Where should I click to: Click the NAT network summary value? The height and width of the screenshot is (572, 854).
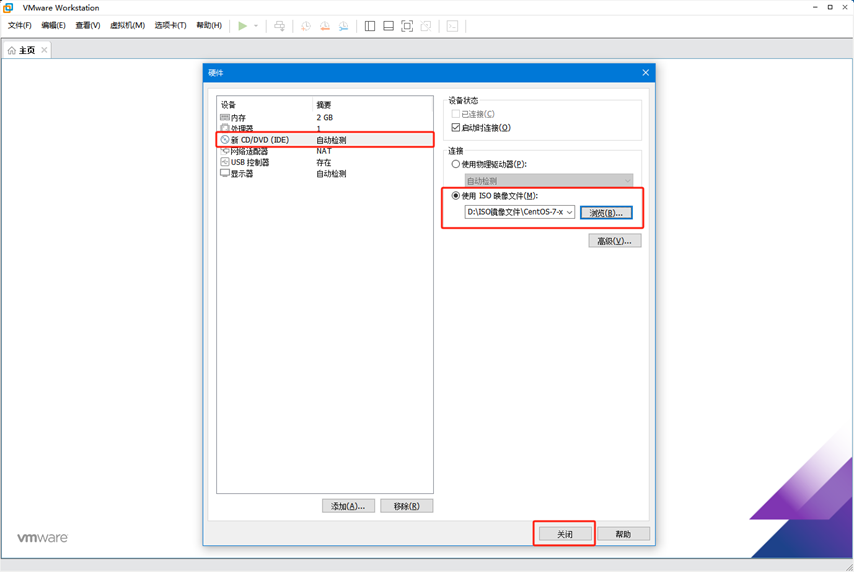coord(324,151)
